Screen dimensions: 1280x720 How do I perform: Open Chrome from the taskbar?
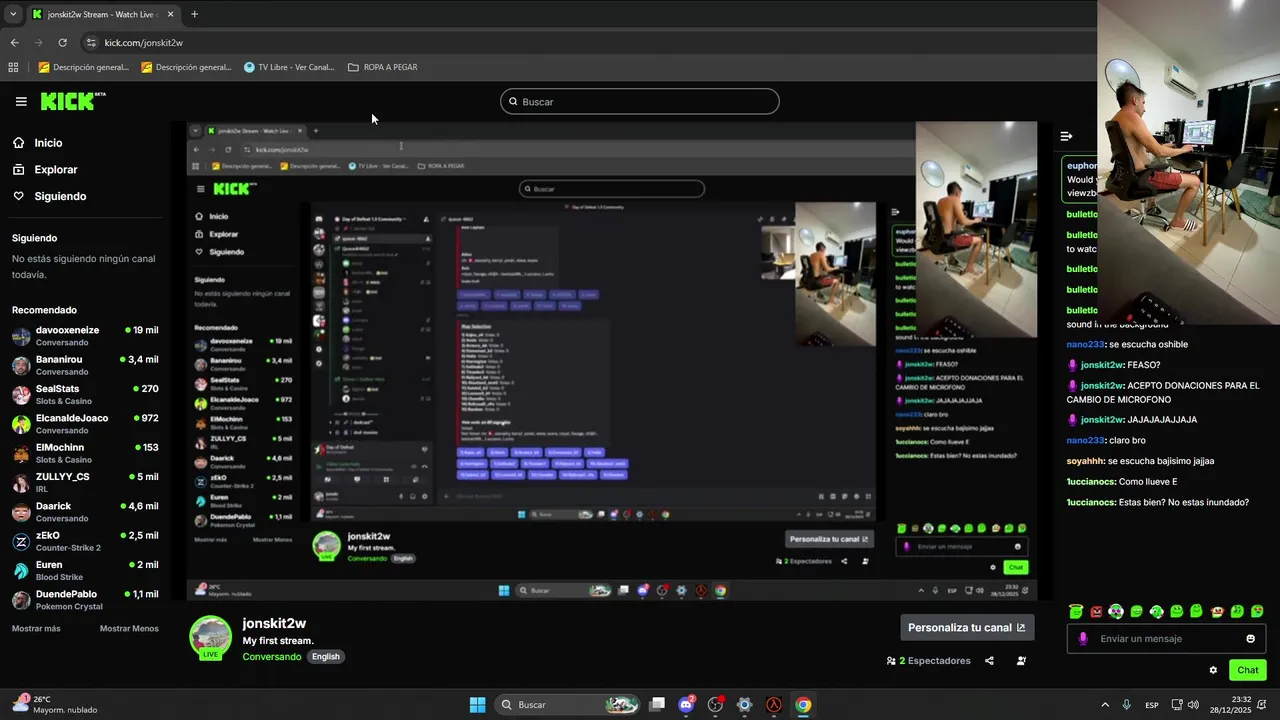(803, 705)
